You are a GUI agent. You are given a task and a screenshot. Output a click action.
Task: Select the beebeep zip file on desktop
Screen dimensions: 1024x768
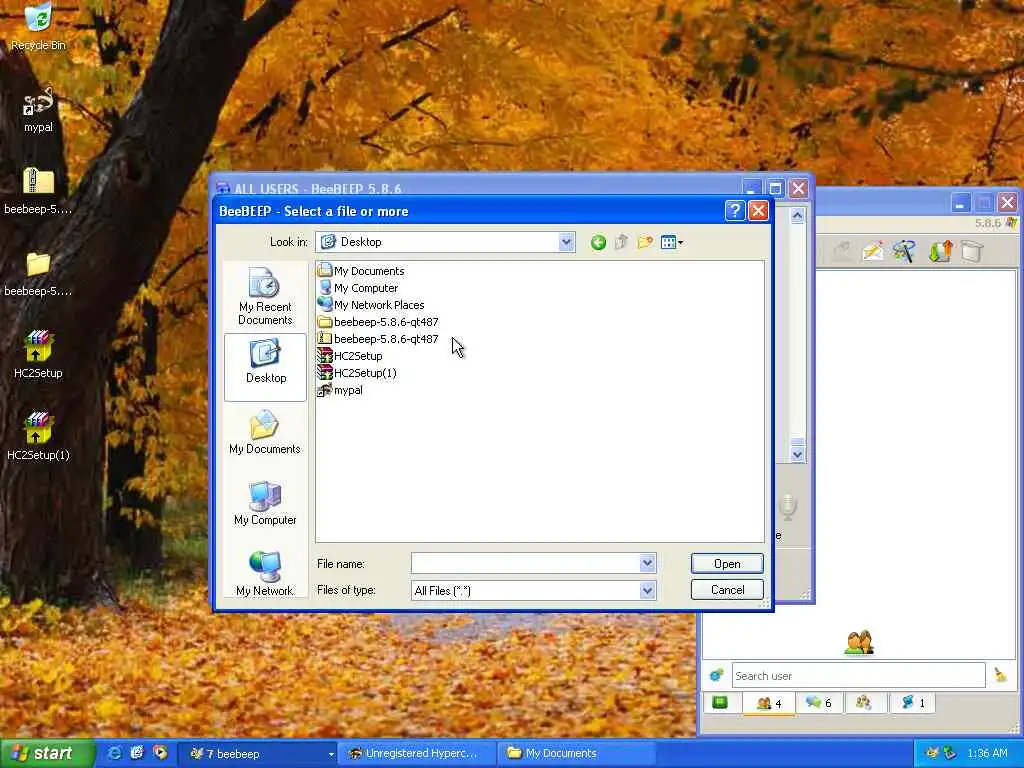pyautogui.click(x=39, y=191)
